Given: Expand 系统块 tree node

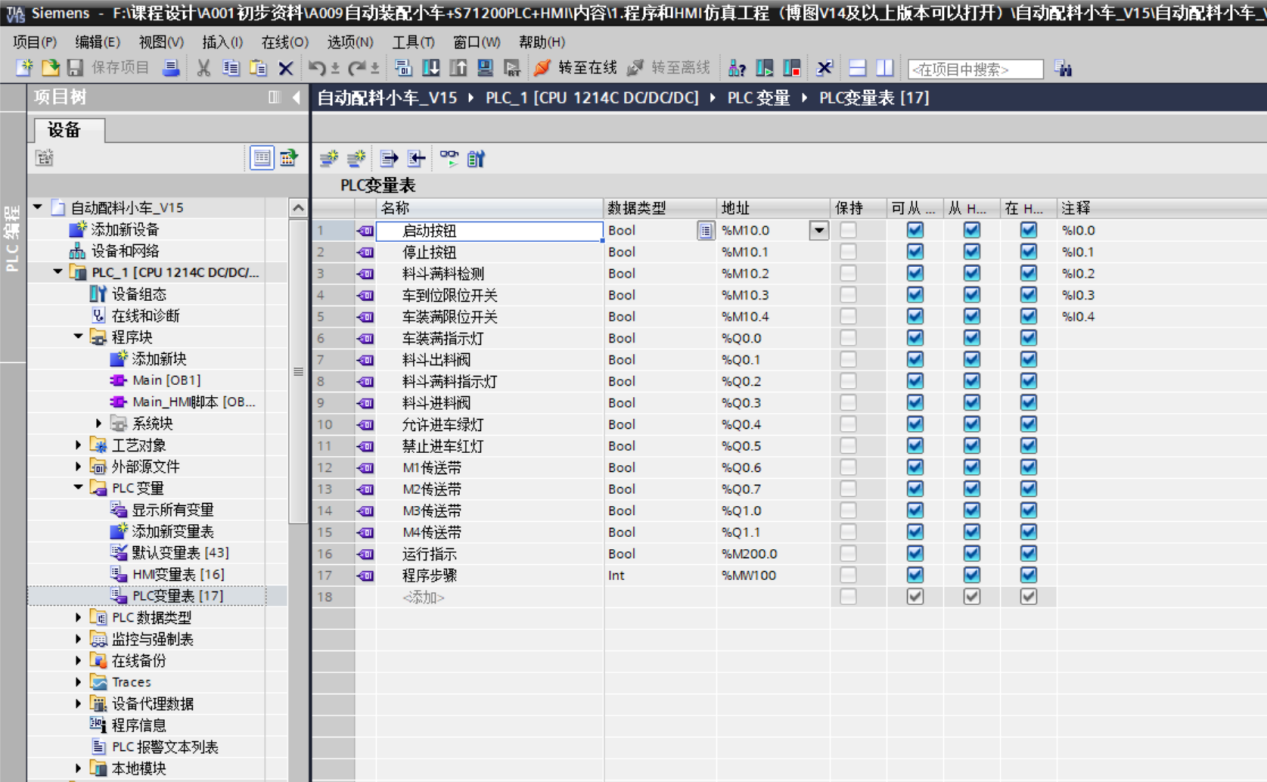Looking at the screenshot, I should coord(99,424).
